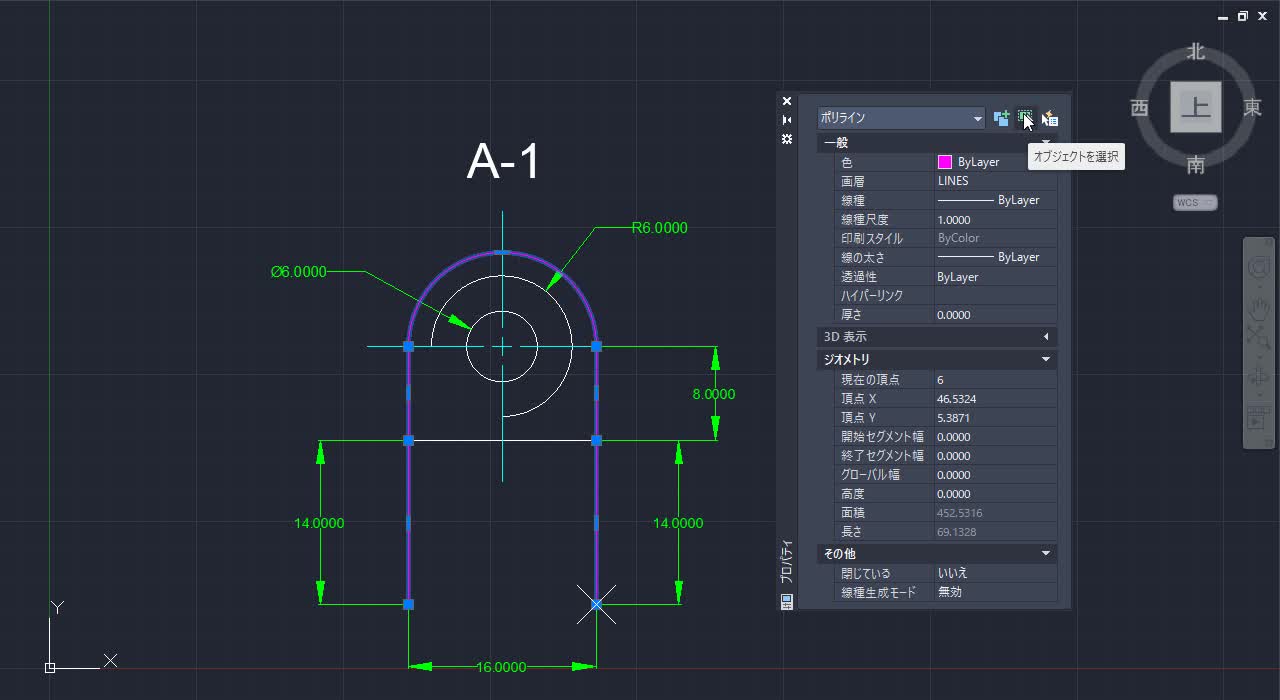Launch the Full Navigation Wheel icon
Viewport: 1280px width, 700px height.
click(1258, 268)
